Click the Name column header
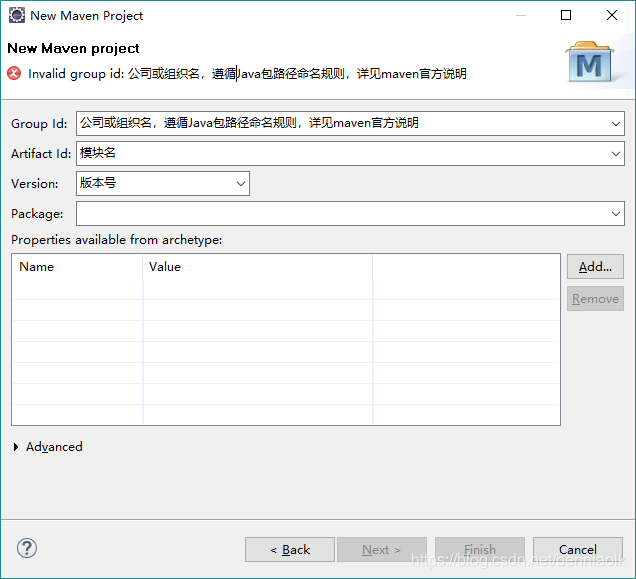636x579 pixels. tap(77, 267)
